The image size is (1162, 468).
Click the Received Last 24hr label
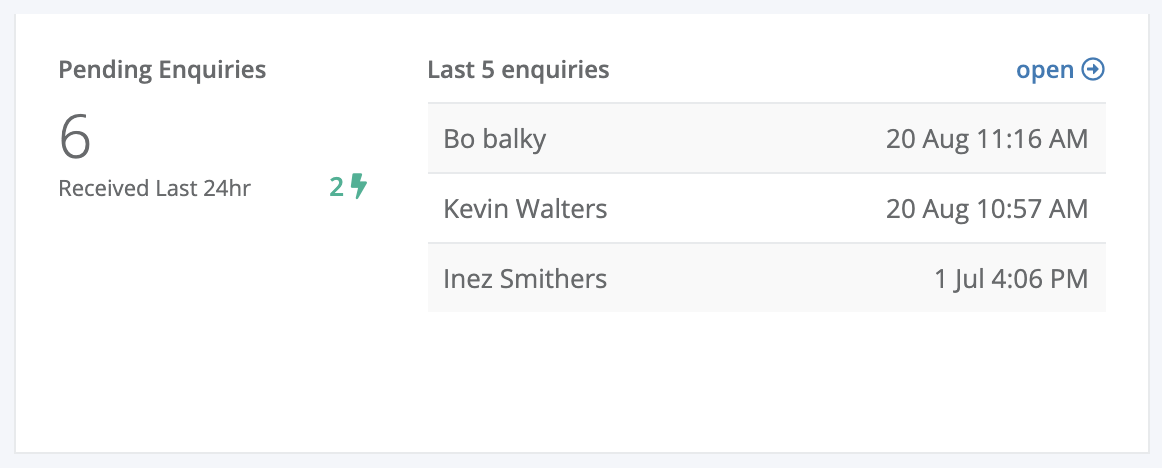[155, 189]
